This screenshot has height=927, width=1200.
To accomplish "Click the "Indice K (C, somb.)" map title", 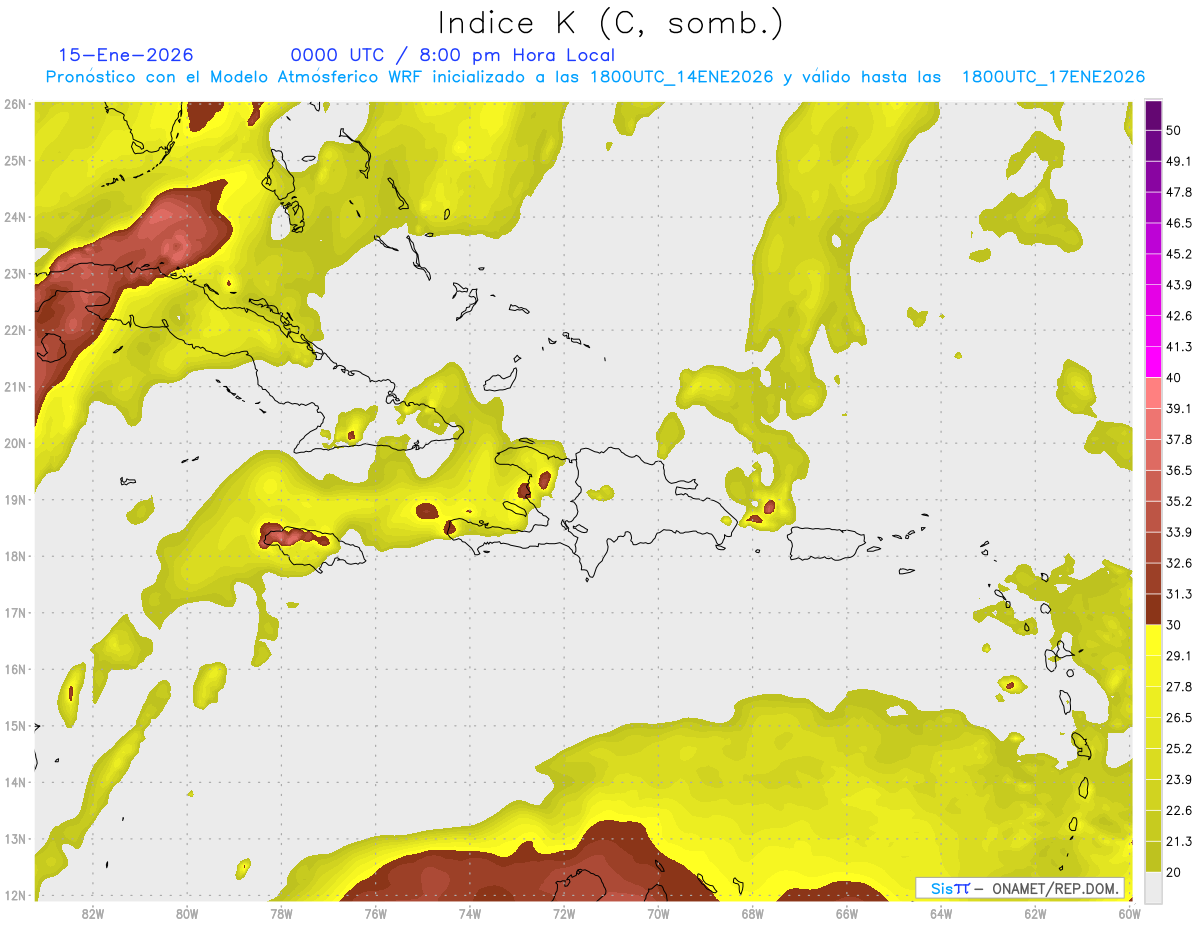I will click(610, 23).
